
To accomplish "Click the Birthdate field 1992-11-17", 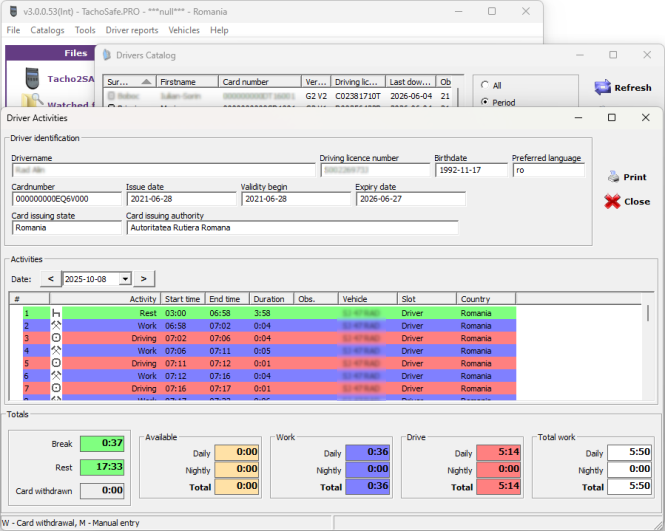I will click(471, 170).
